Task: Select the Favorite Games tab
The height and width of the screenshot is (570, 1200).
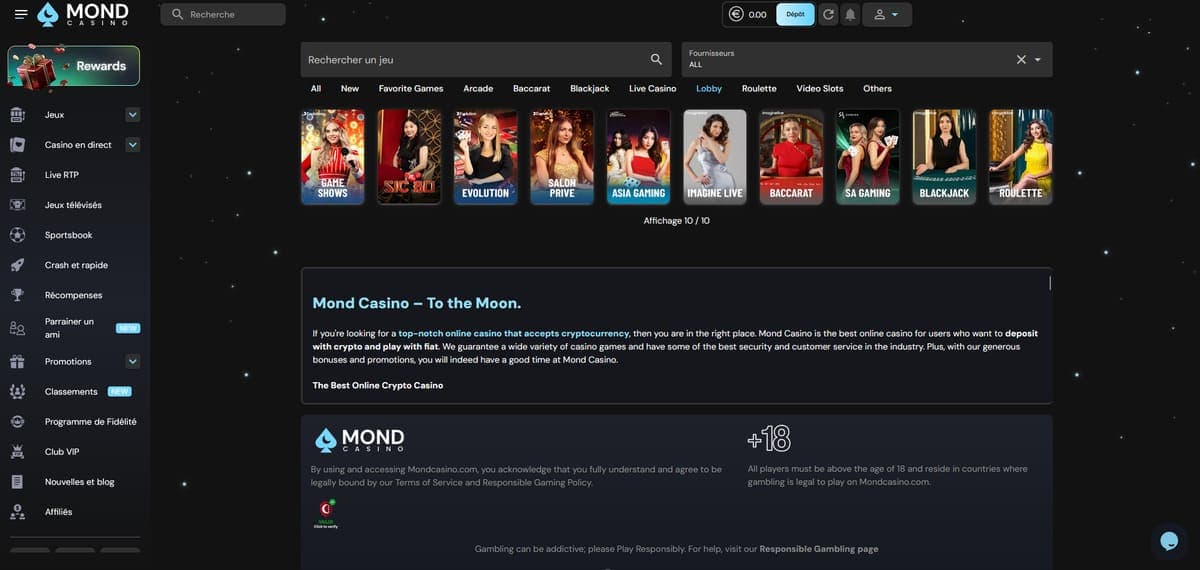Action: pyautogui.click(x=411, y=88)
